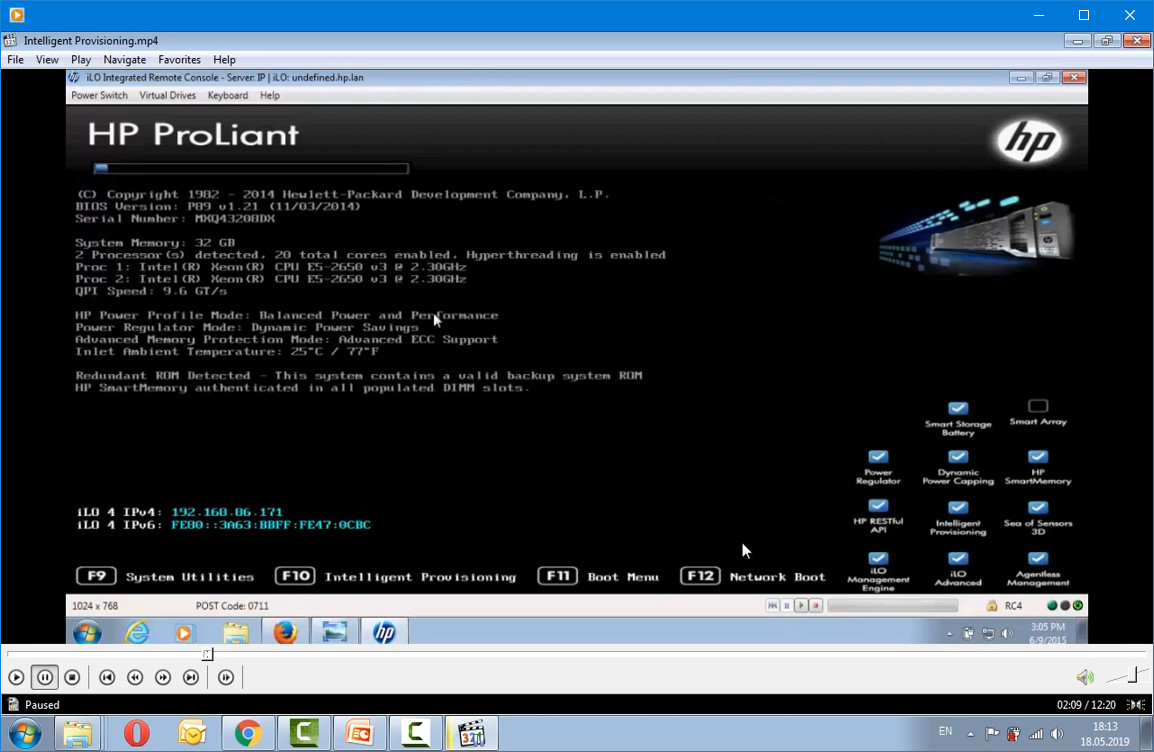Screen dimensions: 1154x752
Task: Click Media Player Classic icon on main taskbar
Action: click(472, 734)
